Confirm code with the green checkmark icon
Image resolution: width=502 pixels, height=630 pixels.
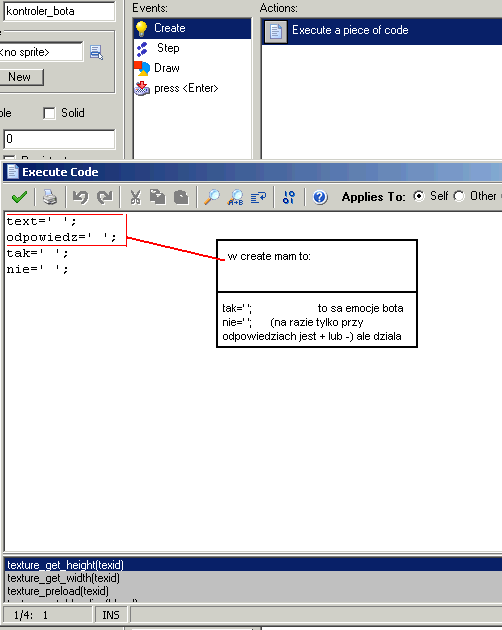(x=19, y=197)
